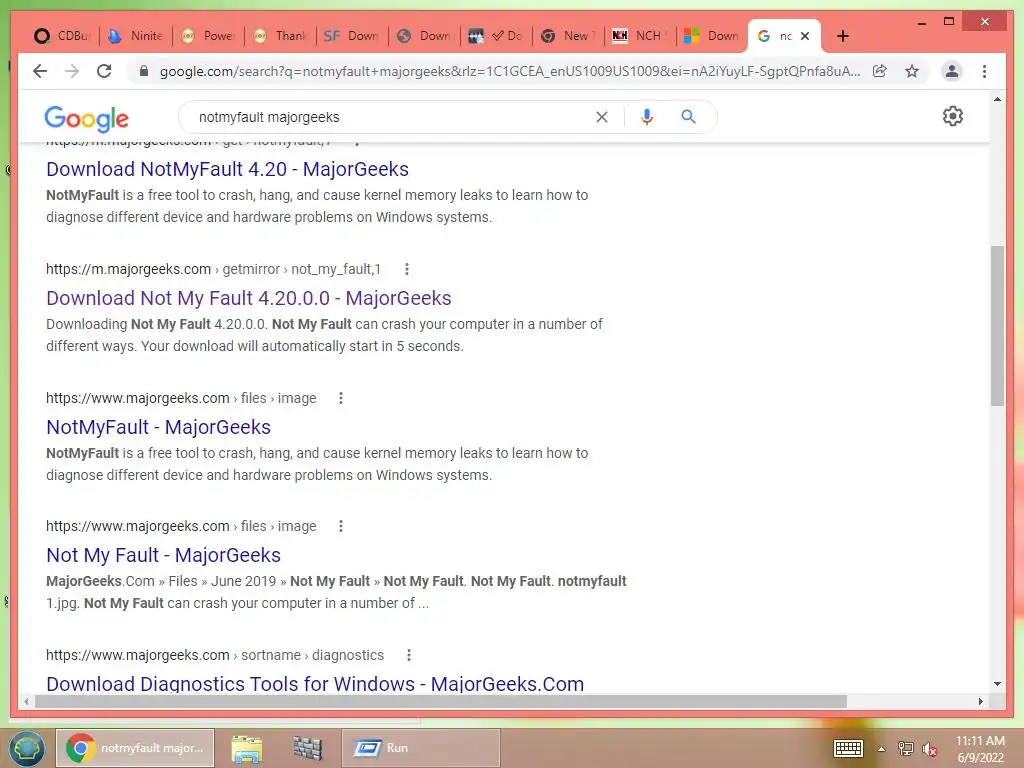Open 'Download Not My Fault 4.20.0.0 - MajorGeeks' link

click(x=248, y=298)
